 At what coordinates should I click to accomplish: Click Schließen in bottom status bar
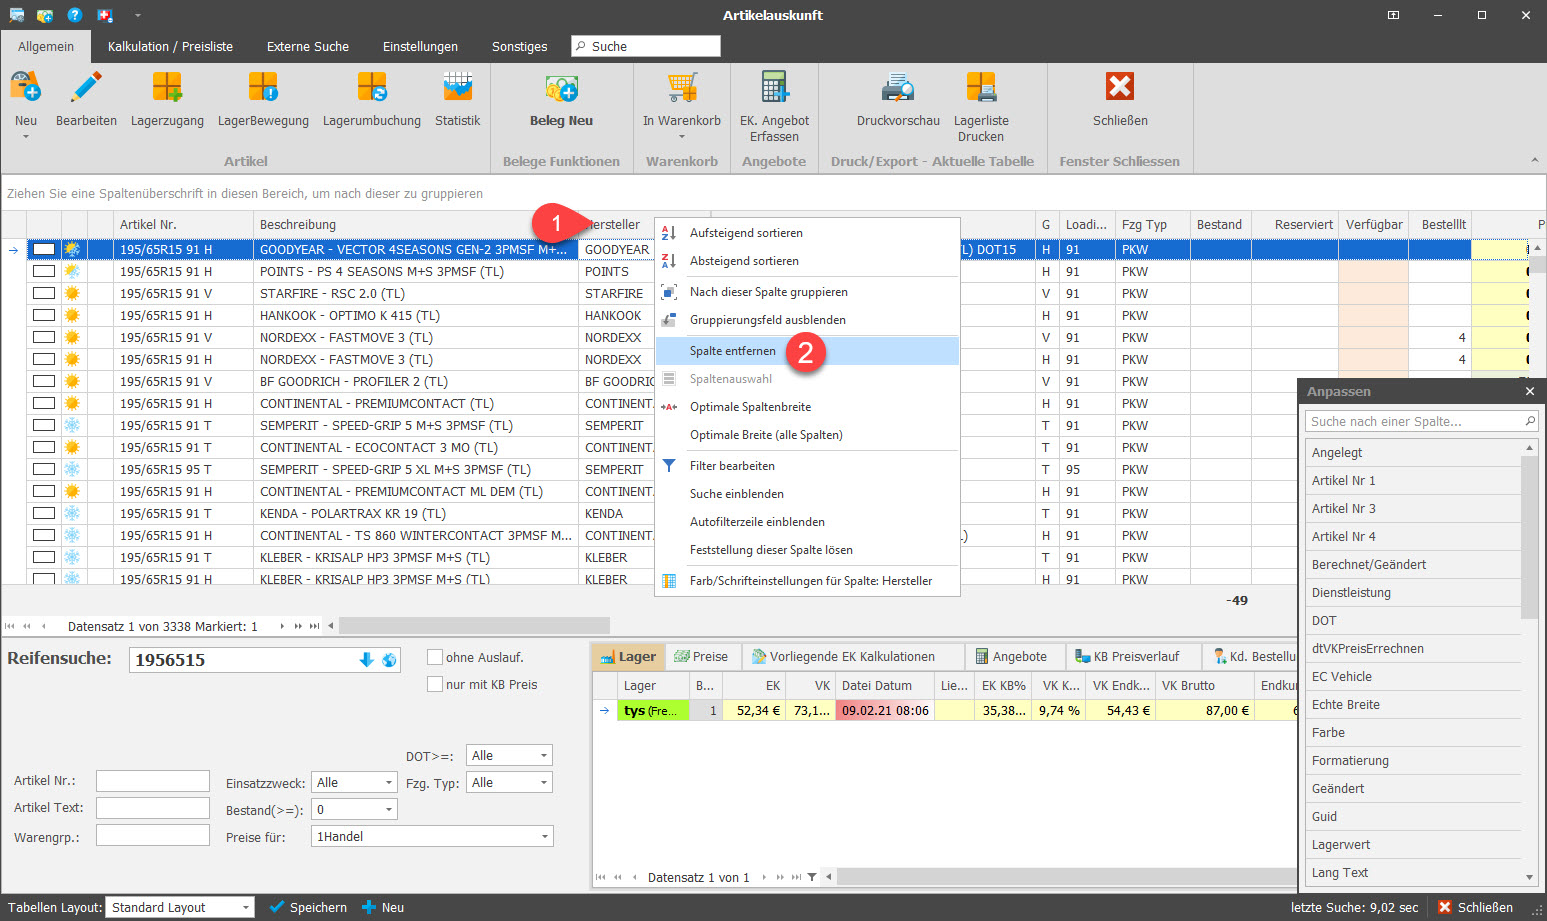click(1475, 907)
